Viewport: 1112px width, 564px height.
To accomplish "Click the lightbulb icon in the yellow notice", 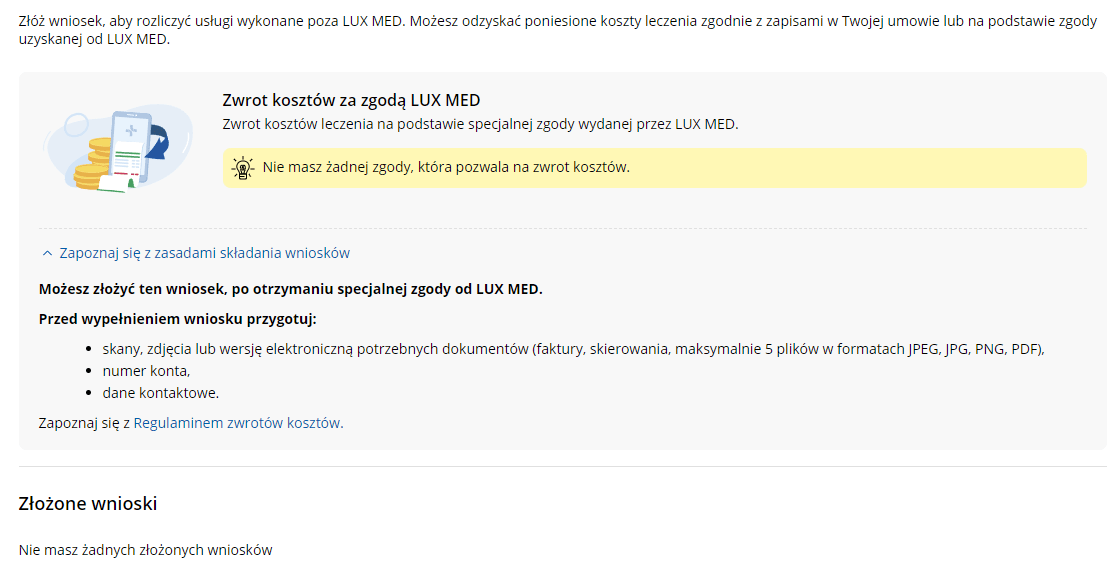I will tap(243, 168).
